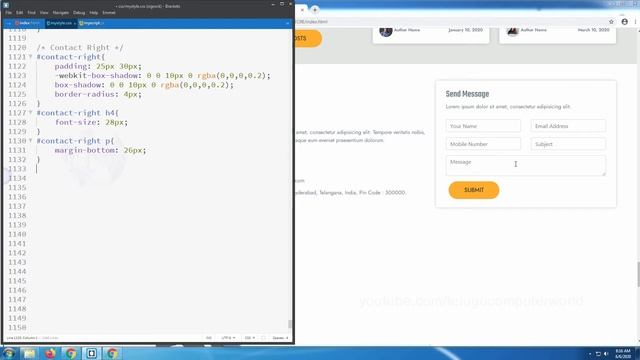The width and height of the screenshot is (640, 360).
Task: Open a new Chrome tab with plus button
Action: coord(315,9)
